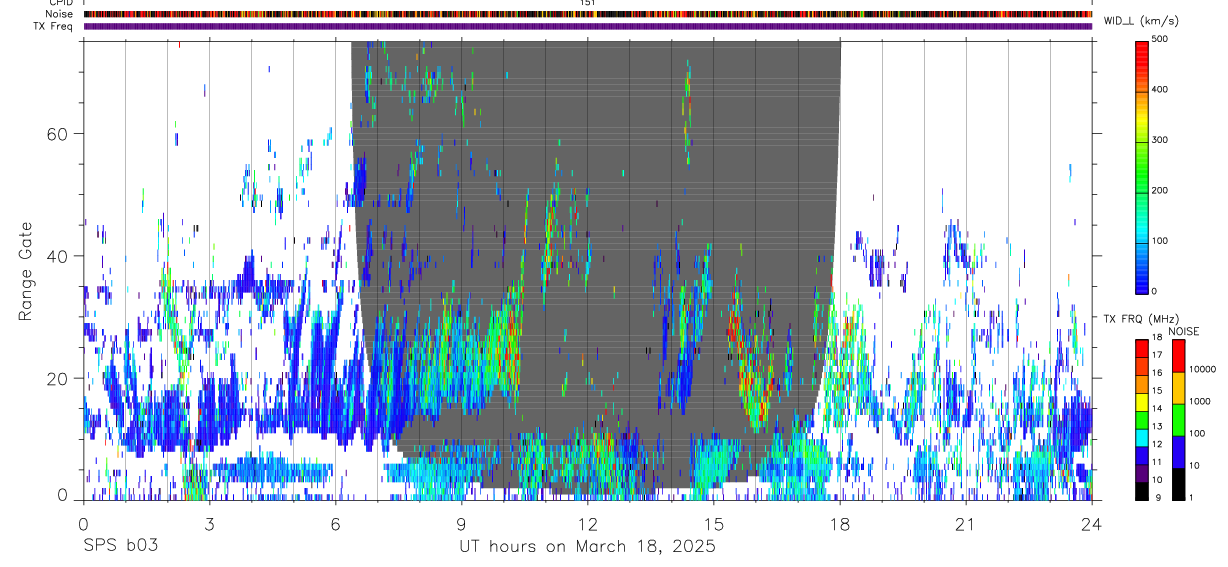1228x567 pixels.
Task: Click the orange swatch of NOISE legend
Action: point(1179,388)
